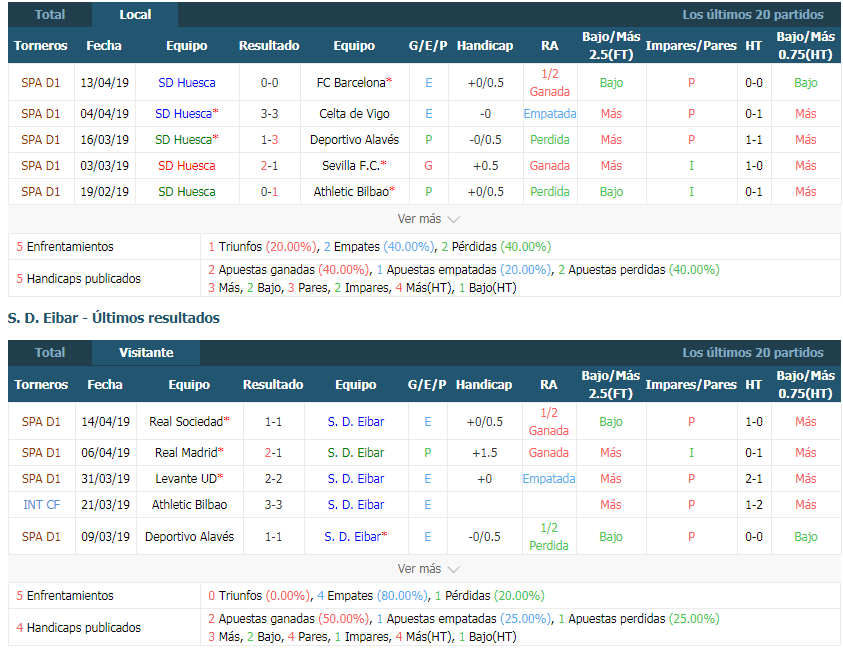
Task: Click SPA D1 in the 13/04/19 row
Action: pos(41,83)
